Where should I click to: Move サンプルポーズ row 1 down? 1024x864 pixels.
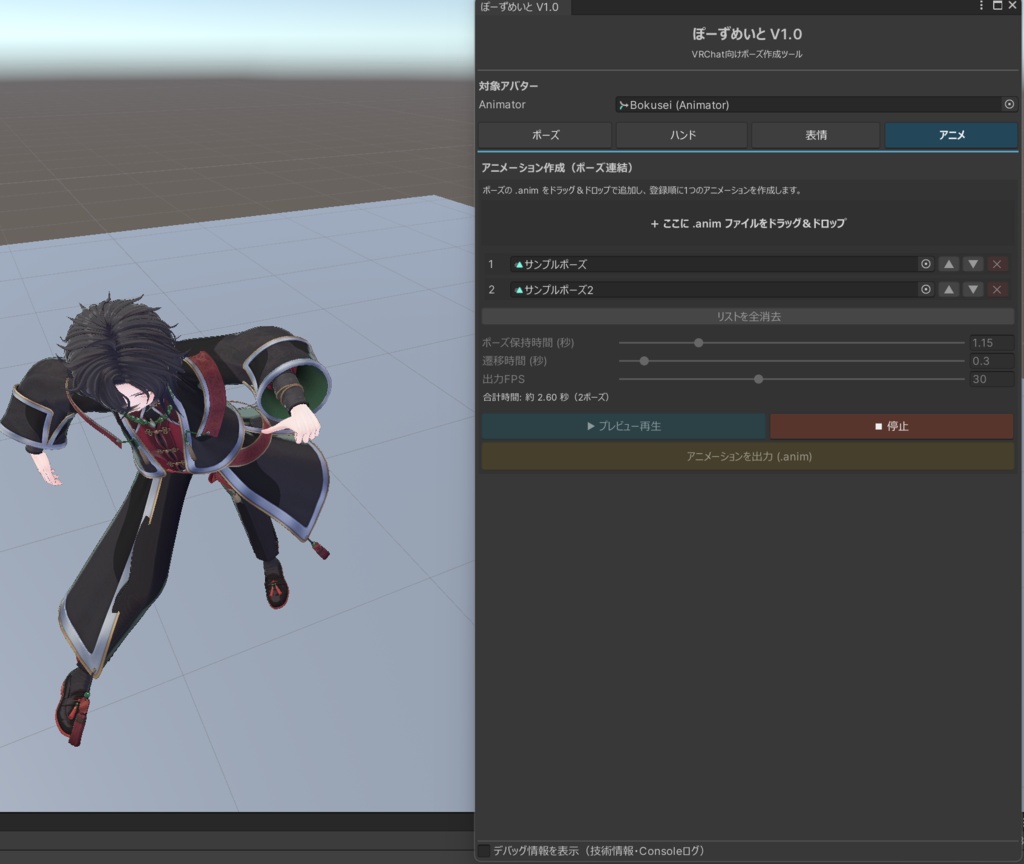coord(973,264)
